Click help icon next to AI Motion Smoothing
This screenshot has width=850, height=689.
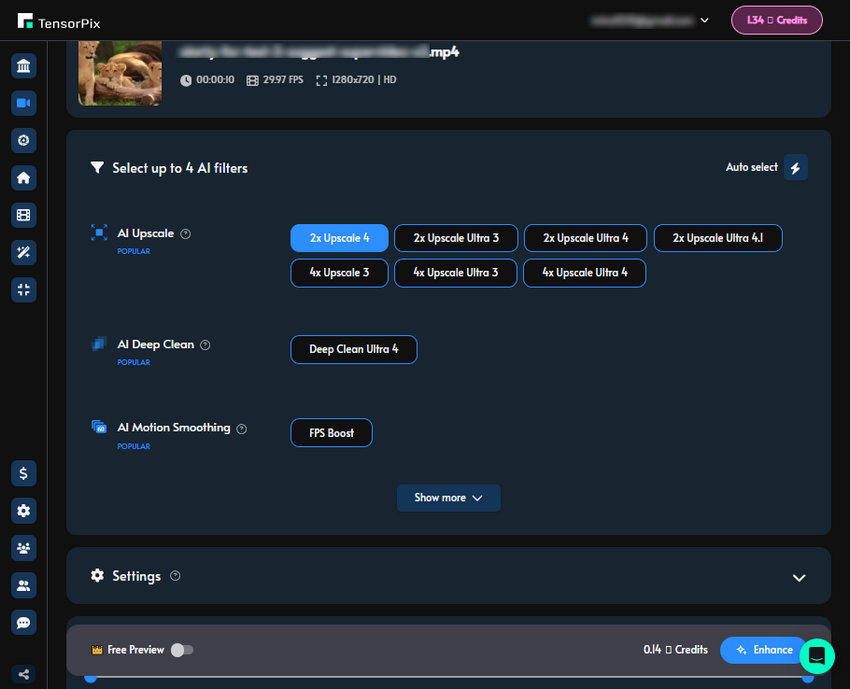point(242,429)
